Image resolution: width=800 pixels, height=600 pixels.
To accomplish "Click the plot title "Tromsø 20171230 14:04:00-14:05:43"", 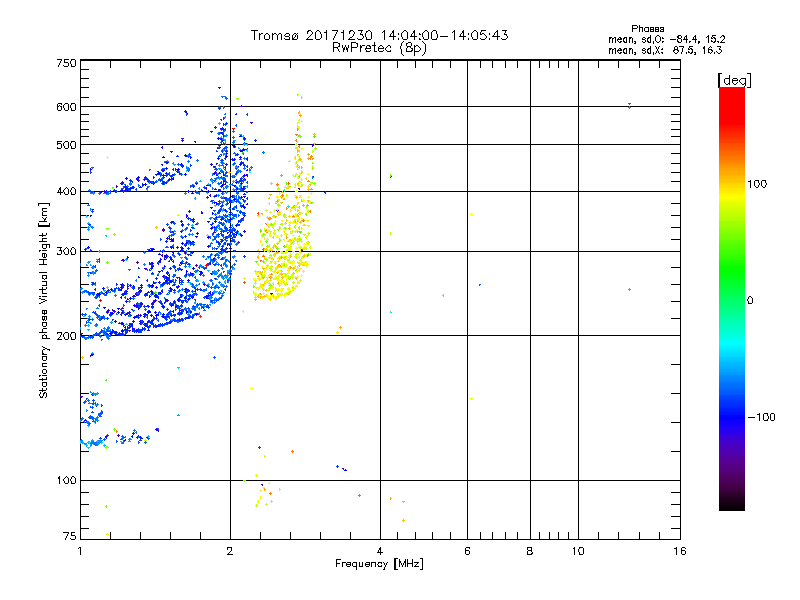I will (x=379, y=35).
